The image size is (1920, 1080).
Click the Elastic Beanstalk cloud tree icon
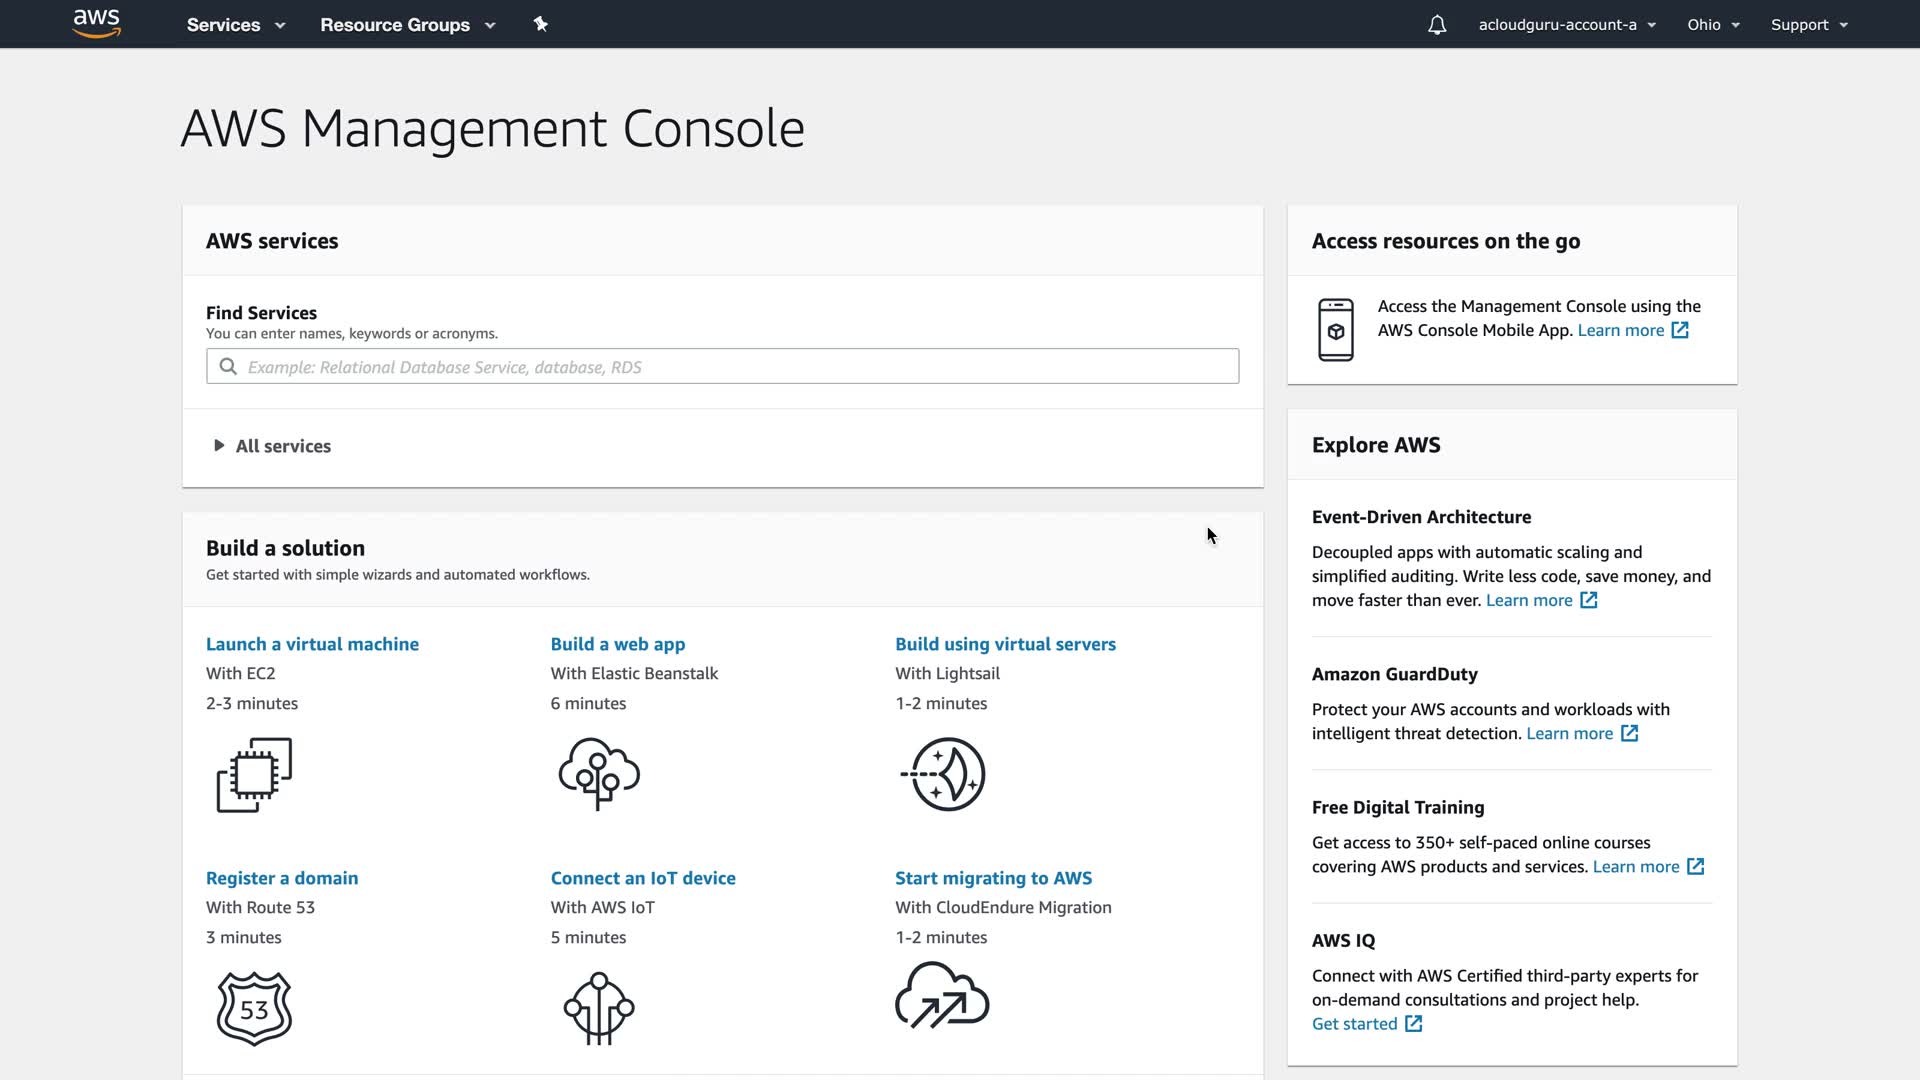coord(599,774)
